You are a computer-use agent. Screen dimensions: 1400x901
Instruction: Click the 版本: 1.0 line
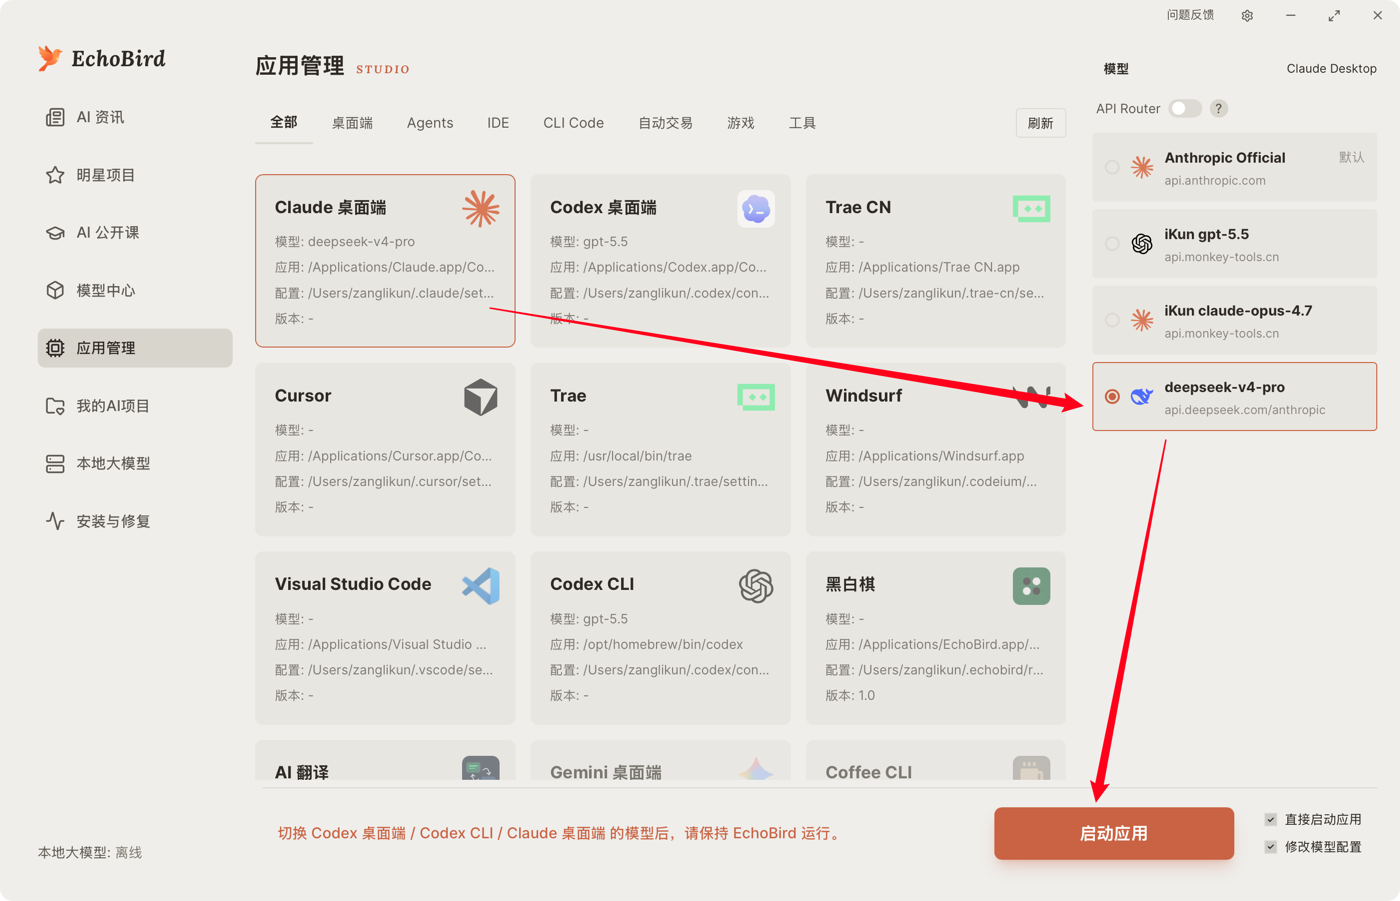[x=850, y=696]
